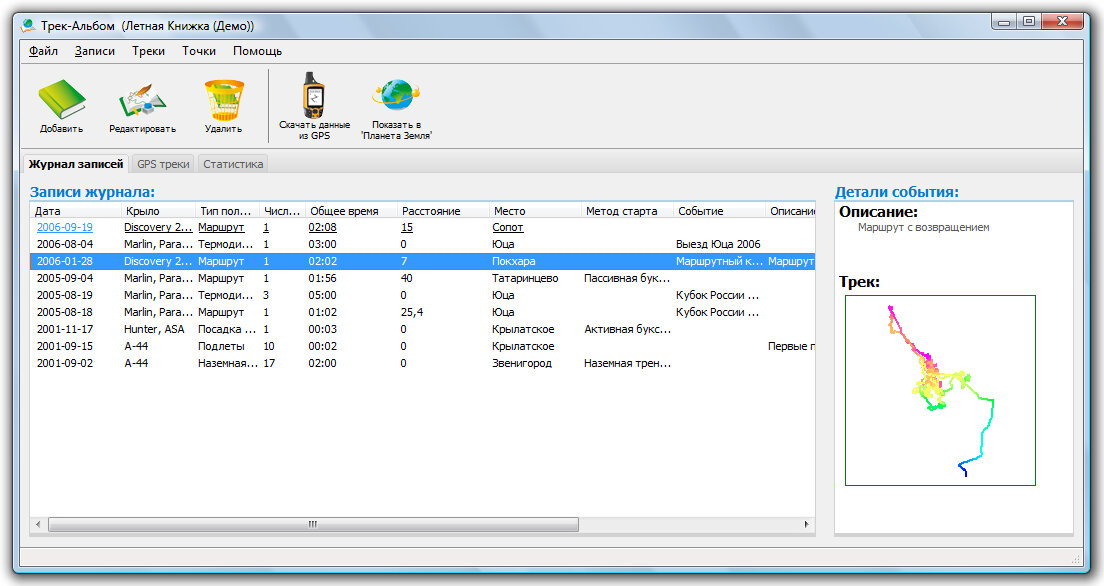The width and height of the screenshot is (1104, 586).
Task: Switch to the GPS треки tab
Action: [163, 164]
